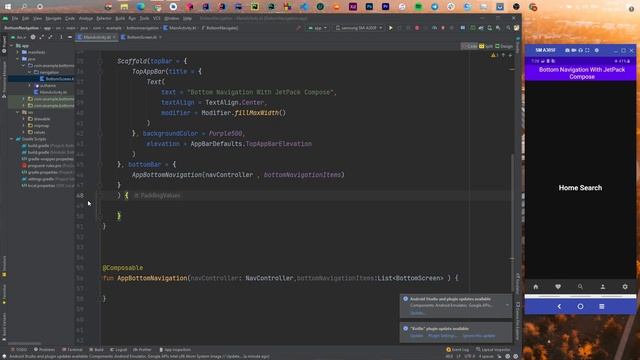640x360 pixels.
Task: Tap the settings gear in emulator bottom navigation
Action: pyautogui.click(x=625, y=287)
